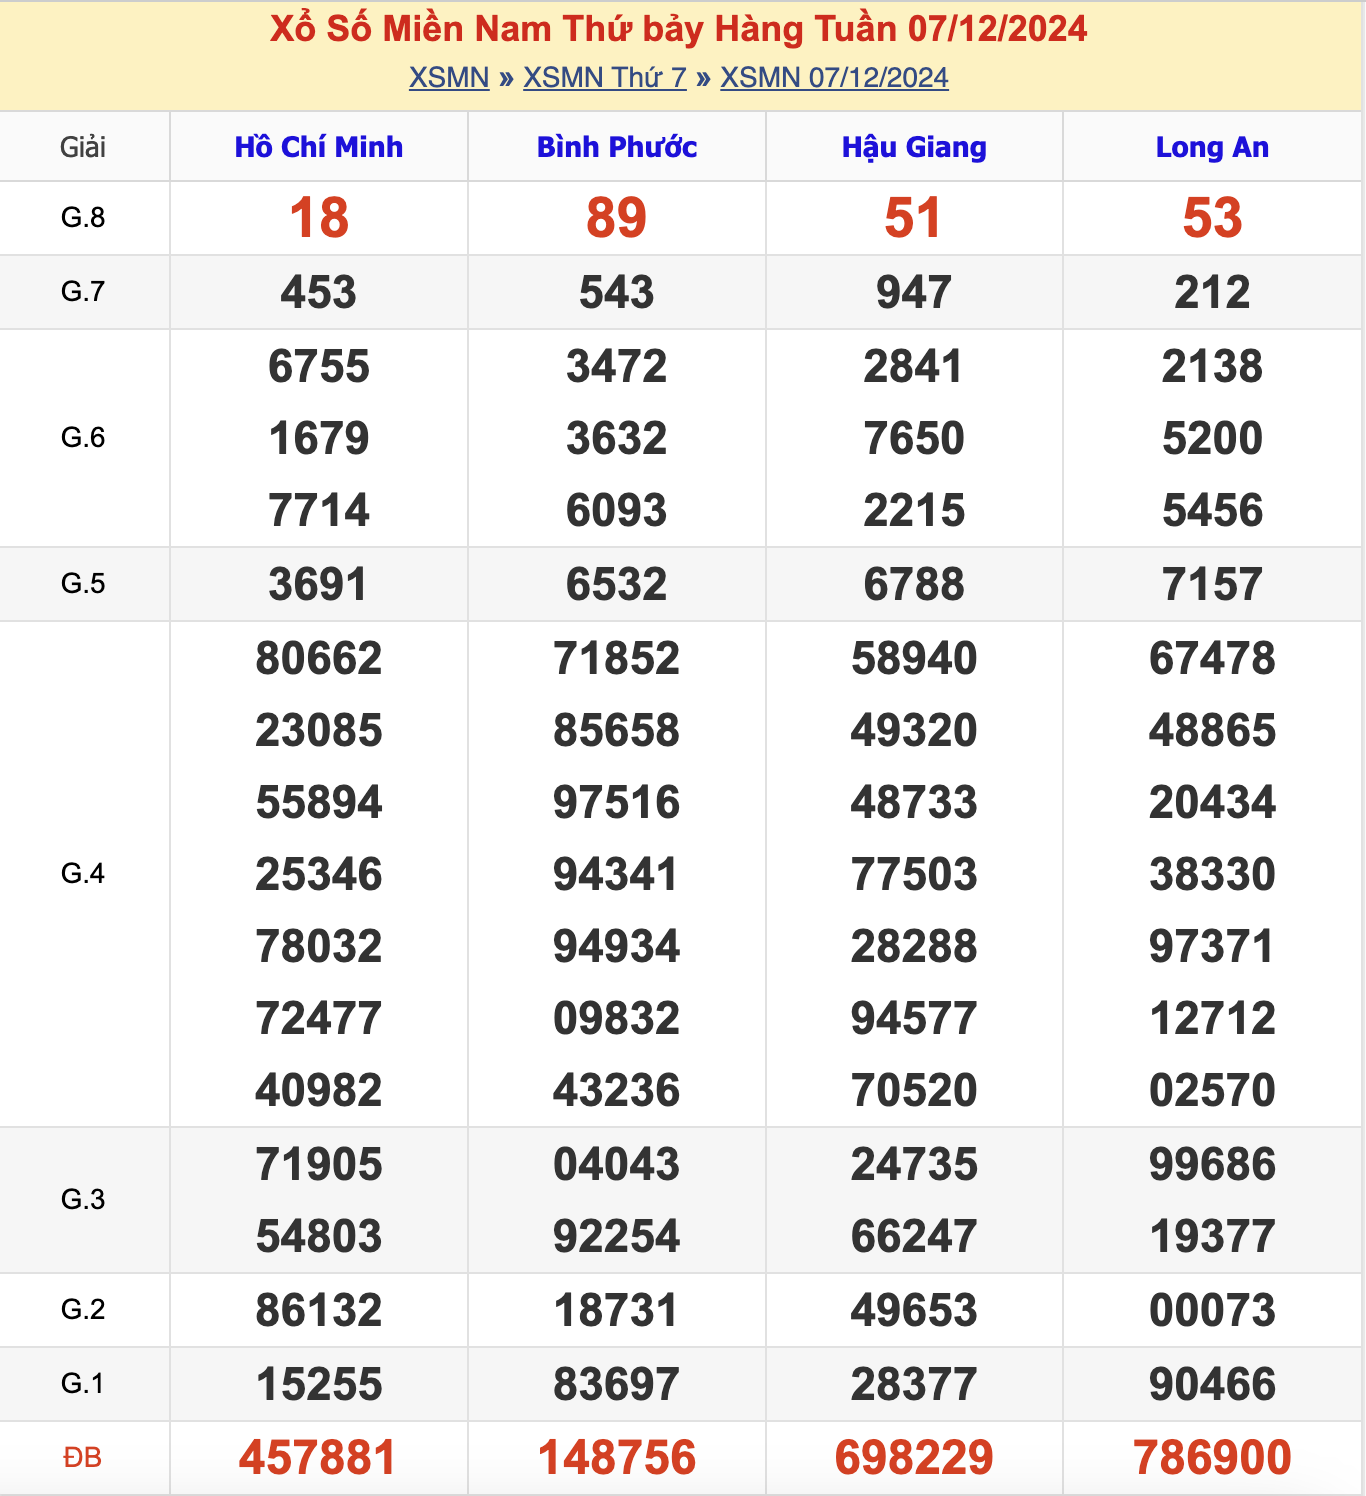Click G.7 value 947
Image resolution: width=1366 pixels, height=1496 pixels.
914,292
